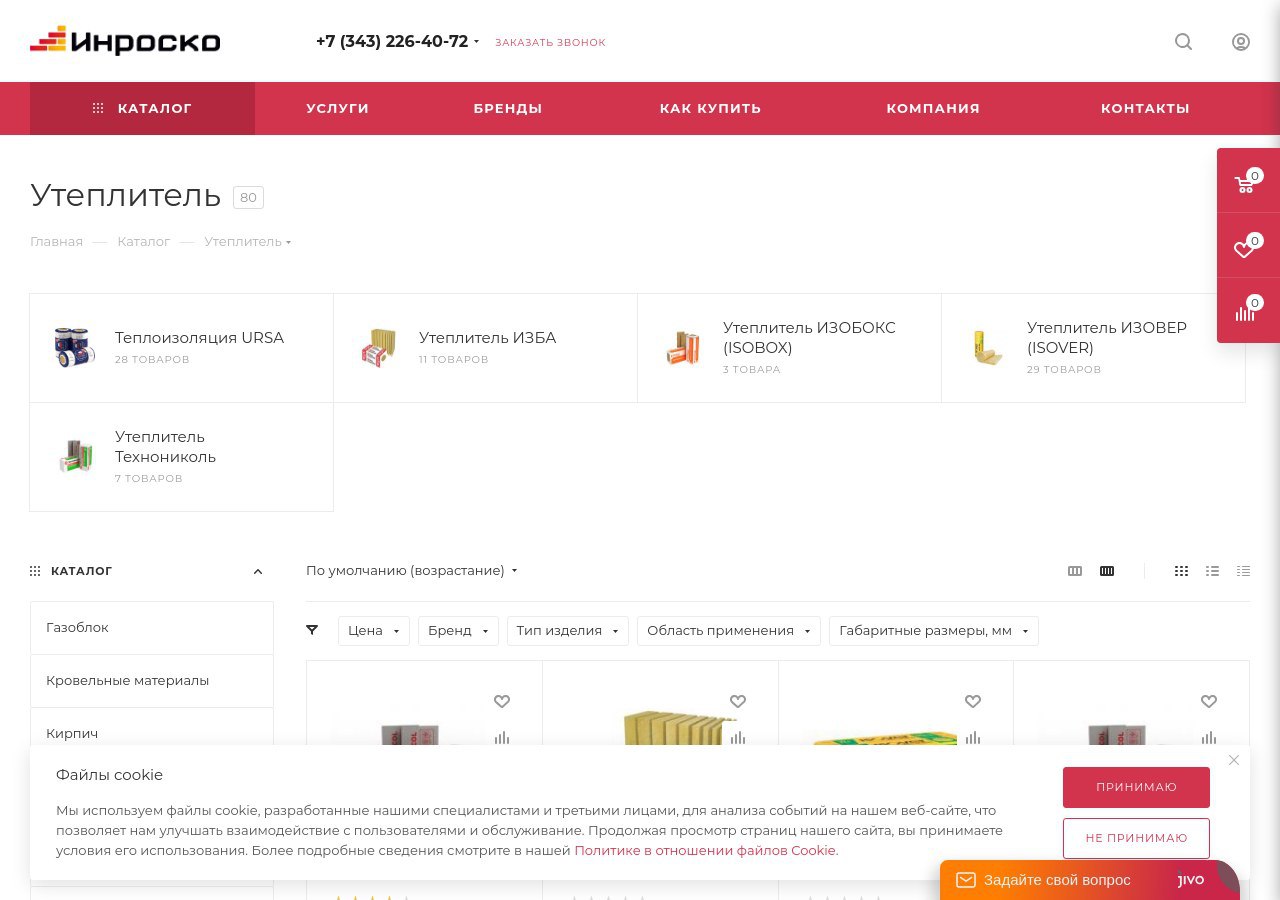
Task: Click the filter funnel icon
Action: pyautogui.click(x=312, y=630)
